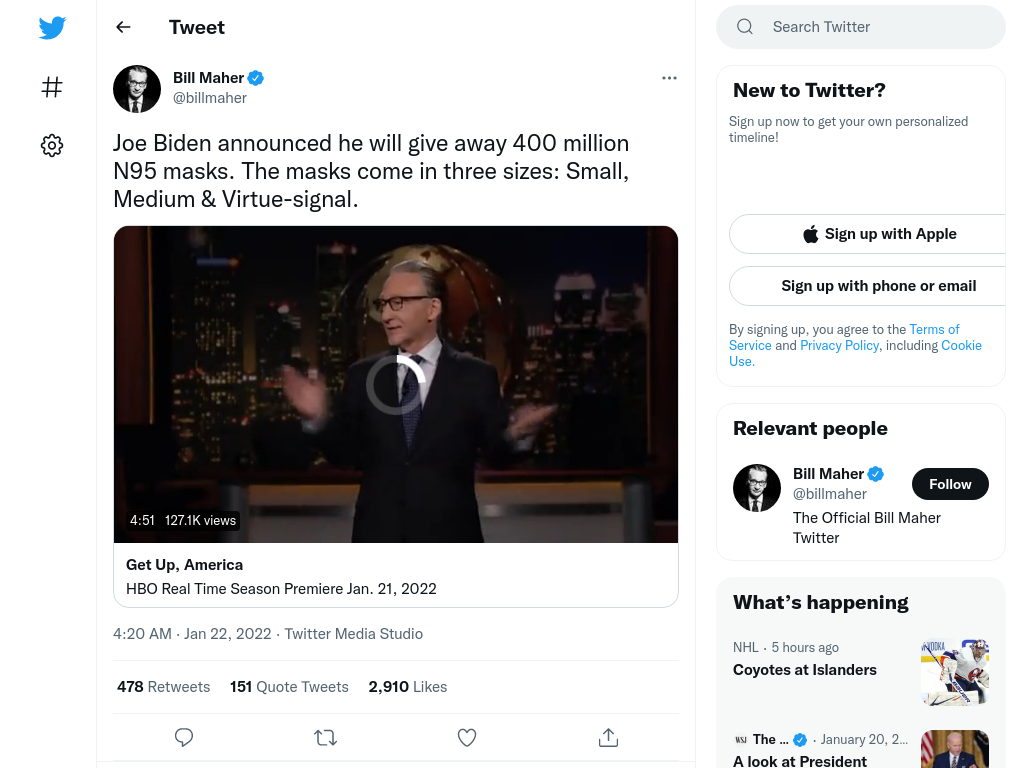View the 151 Quote Tweets
Screen dimensions: 1024x768
[x=289, y=686]
